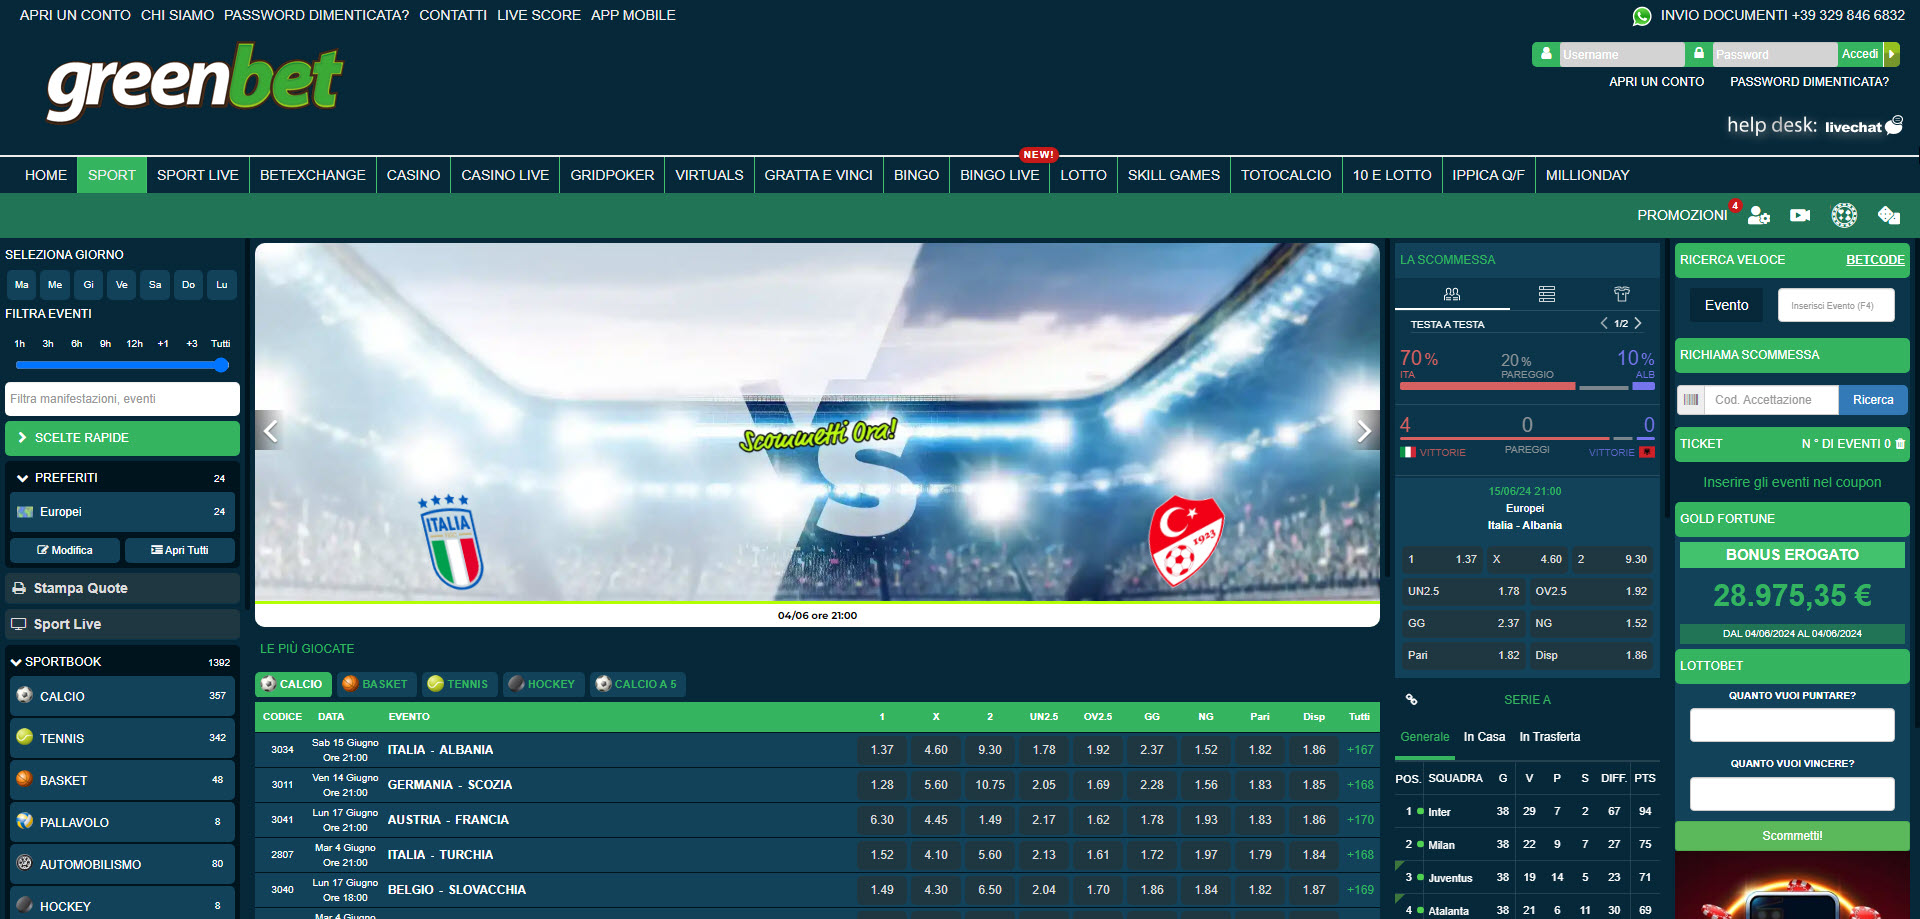Click the Scommetti! button
The width and height of the screenshot is (1920, 919).
click(x=1792, y=836)
